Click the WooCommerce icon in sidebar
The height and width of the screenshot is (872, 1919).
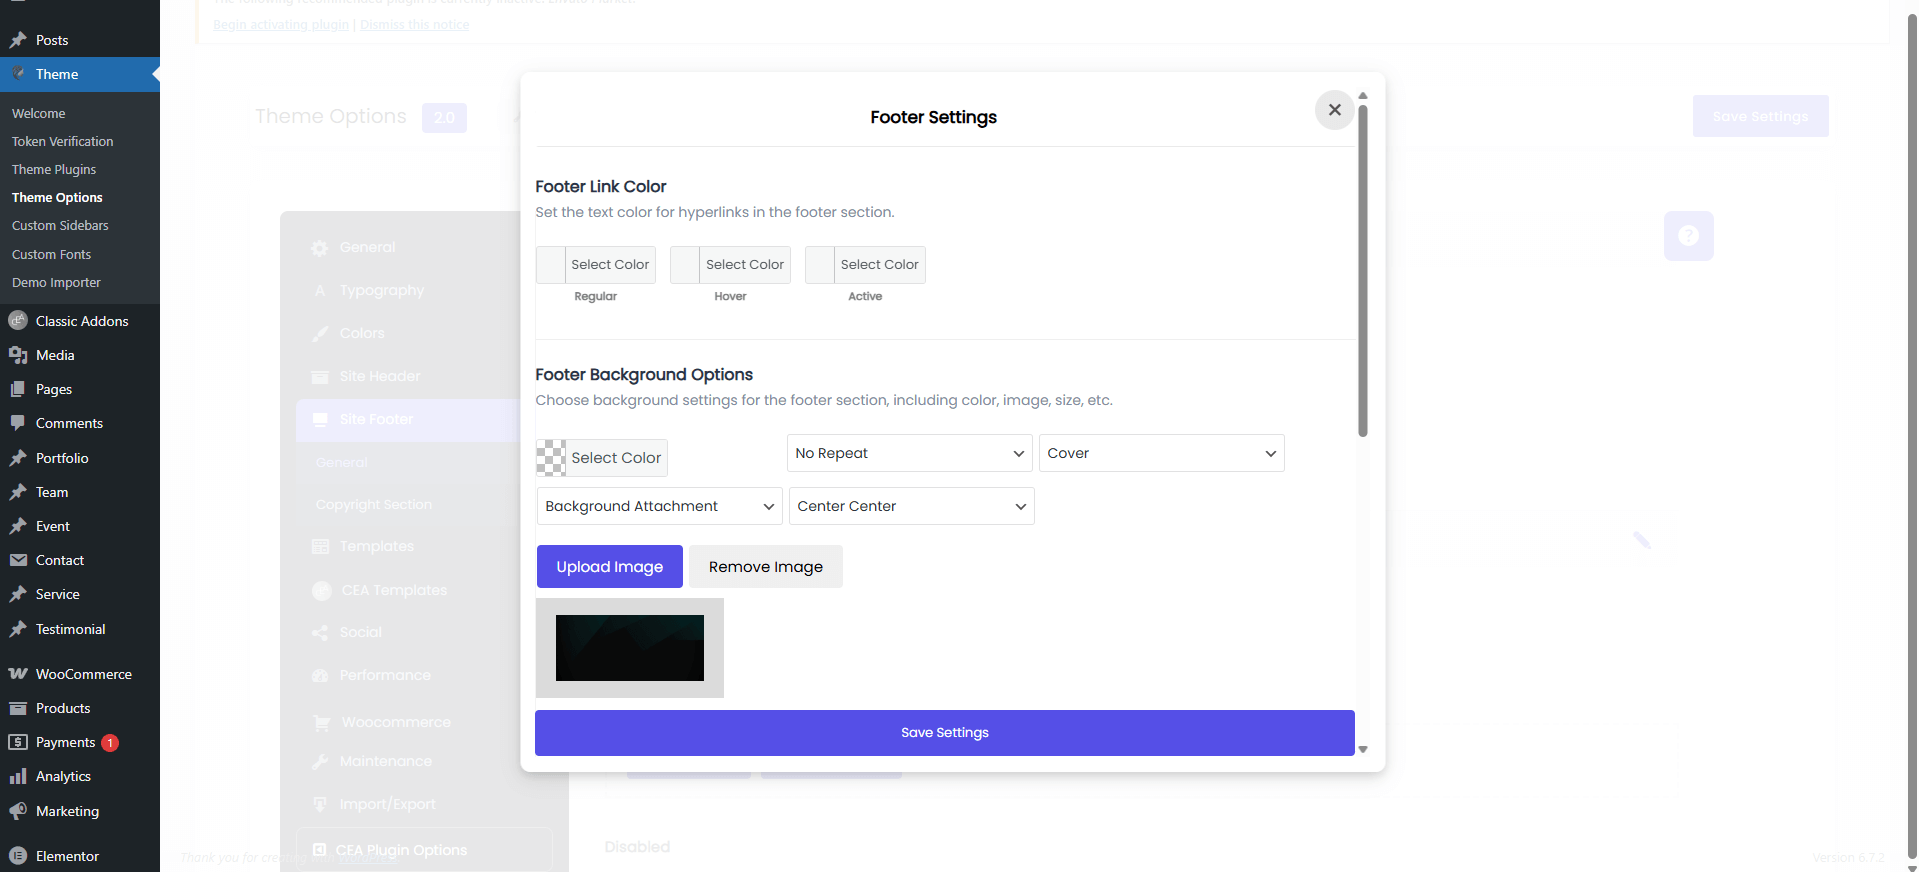[18, 674]
